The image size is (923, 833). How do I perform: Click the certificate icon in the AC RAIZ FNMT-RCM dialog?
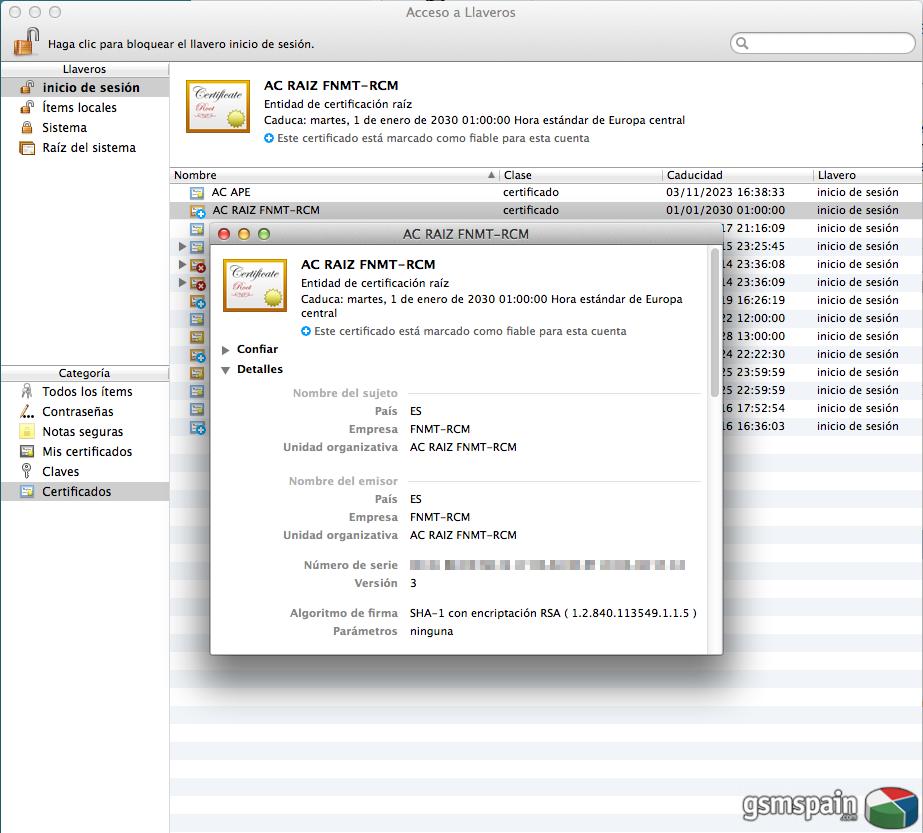(x=255, y=285)
